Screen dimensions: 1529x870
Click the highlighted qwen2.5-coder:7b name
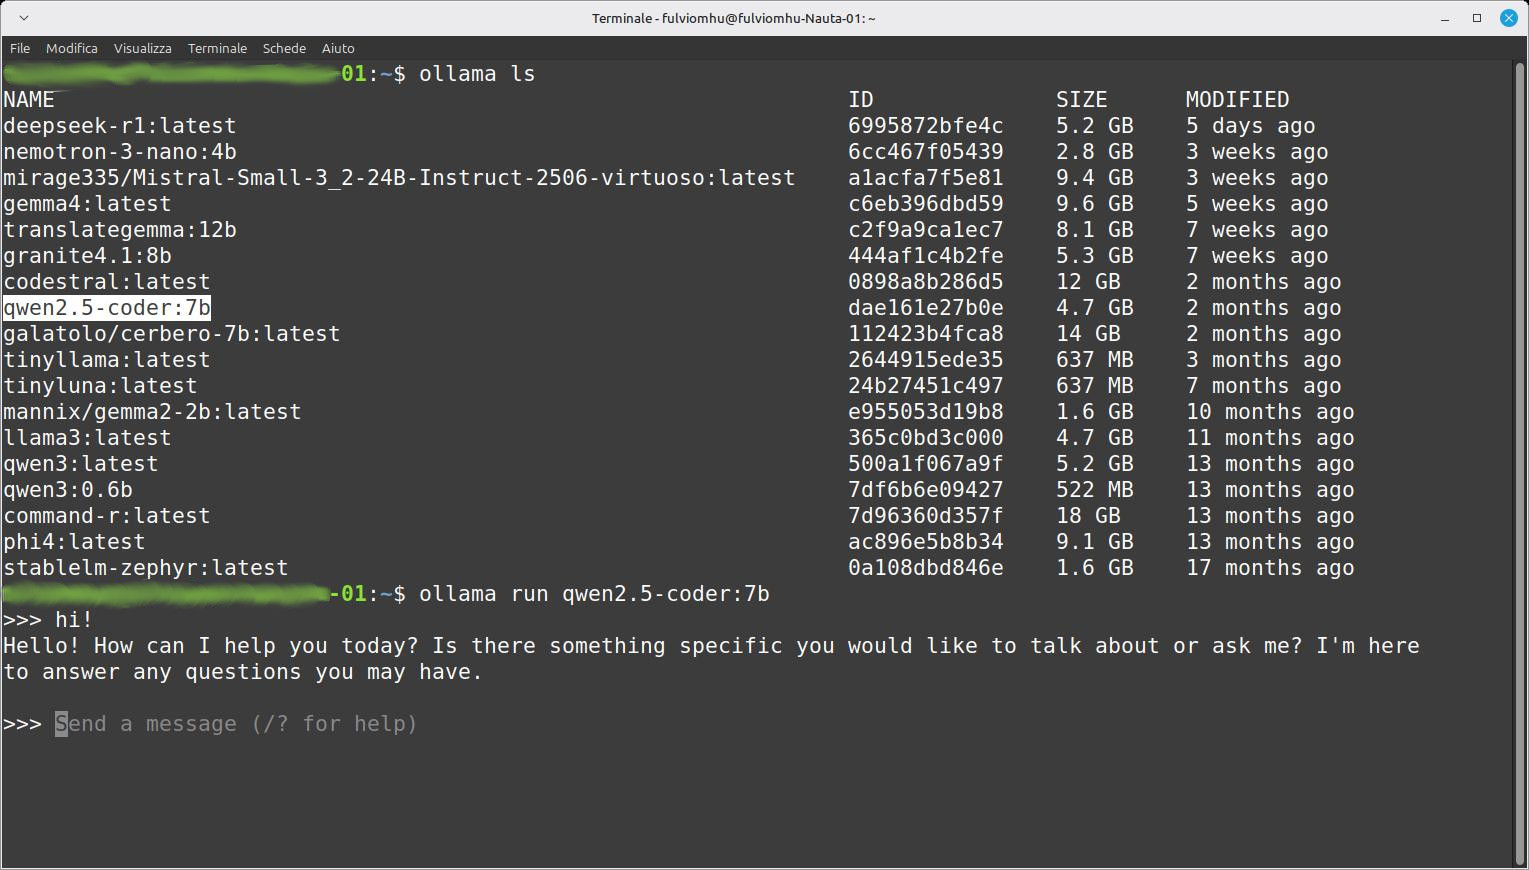(x=107, y=308)
